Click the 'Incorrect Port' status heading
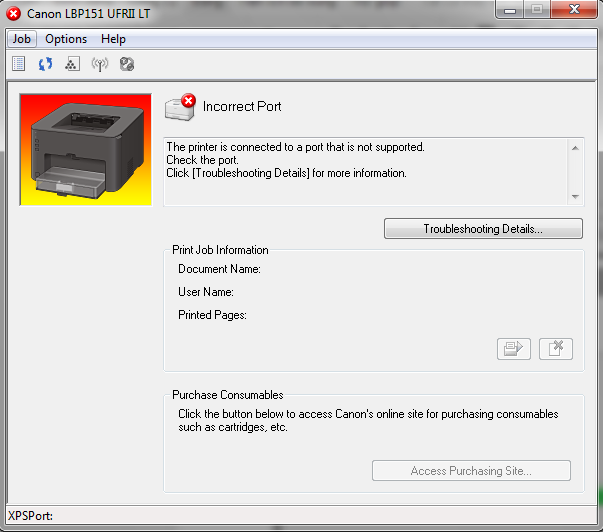603x532 pixels. tap(242, 107)
